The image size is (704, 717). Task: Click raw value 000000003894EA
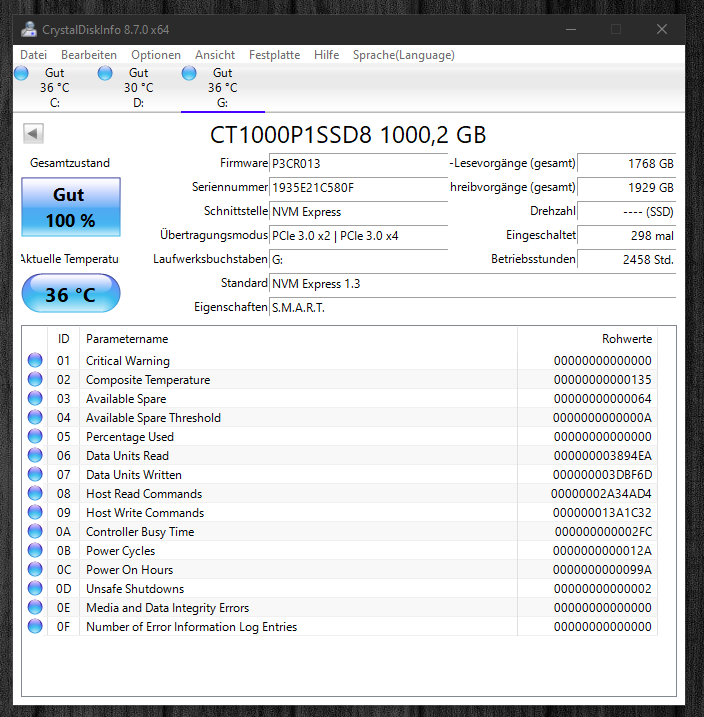pyautogui.click(x=603, y=456)
